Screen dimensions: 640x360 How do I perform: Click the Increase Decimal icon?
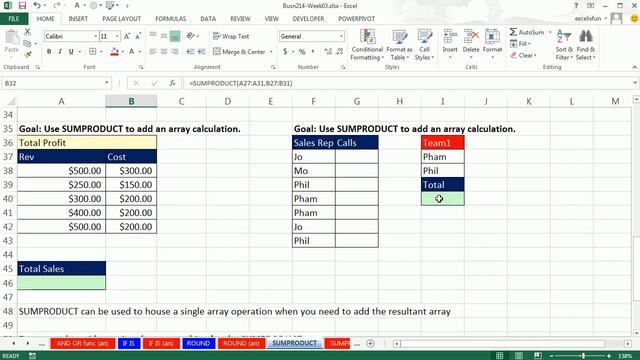tap(328, 52)
